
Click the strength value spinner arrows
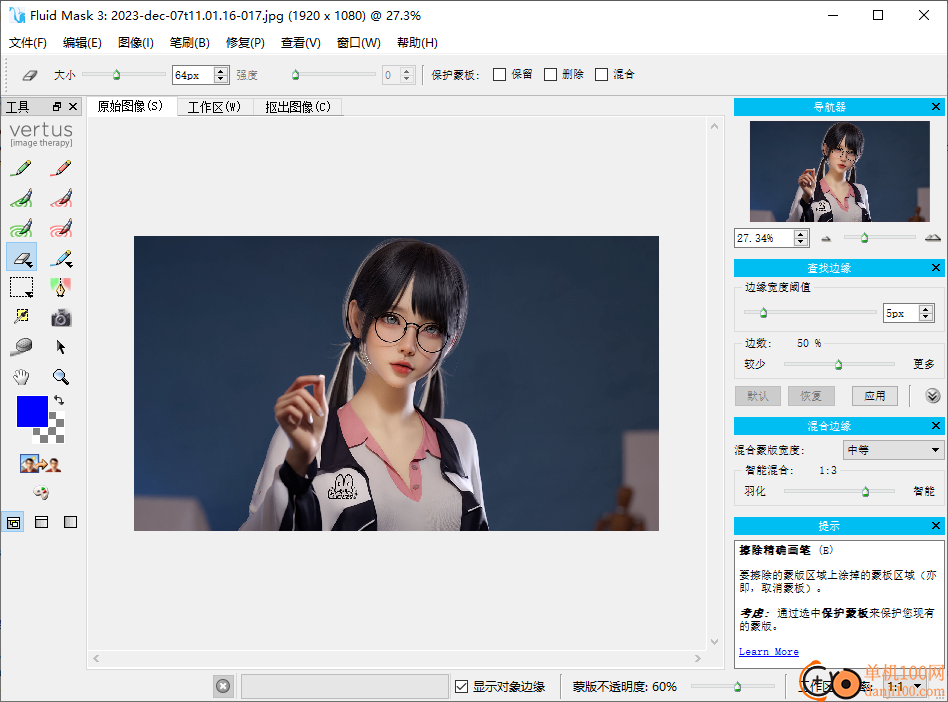point(407,75)
